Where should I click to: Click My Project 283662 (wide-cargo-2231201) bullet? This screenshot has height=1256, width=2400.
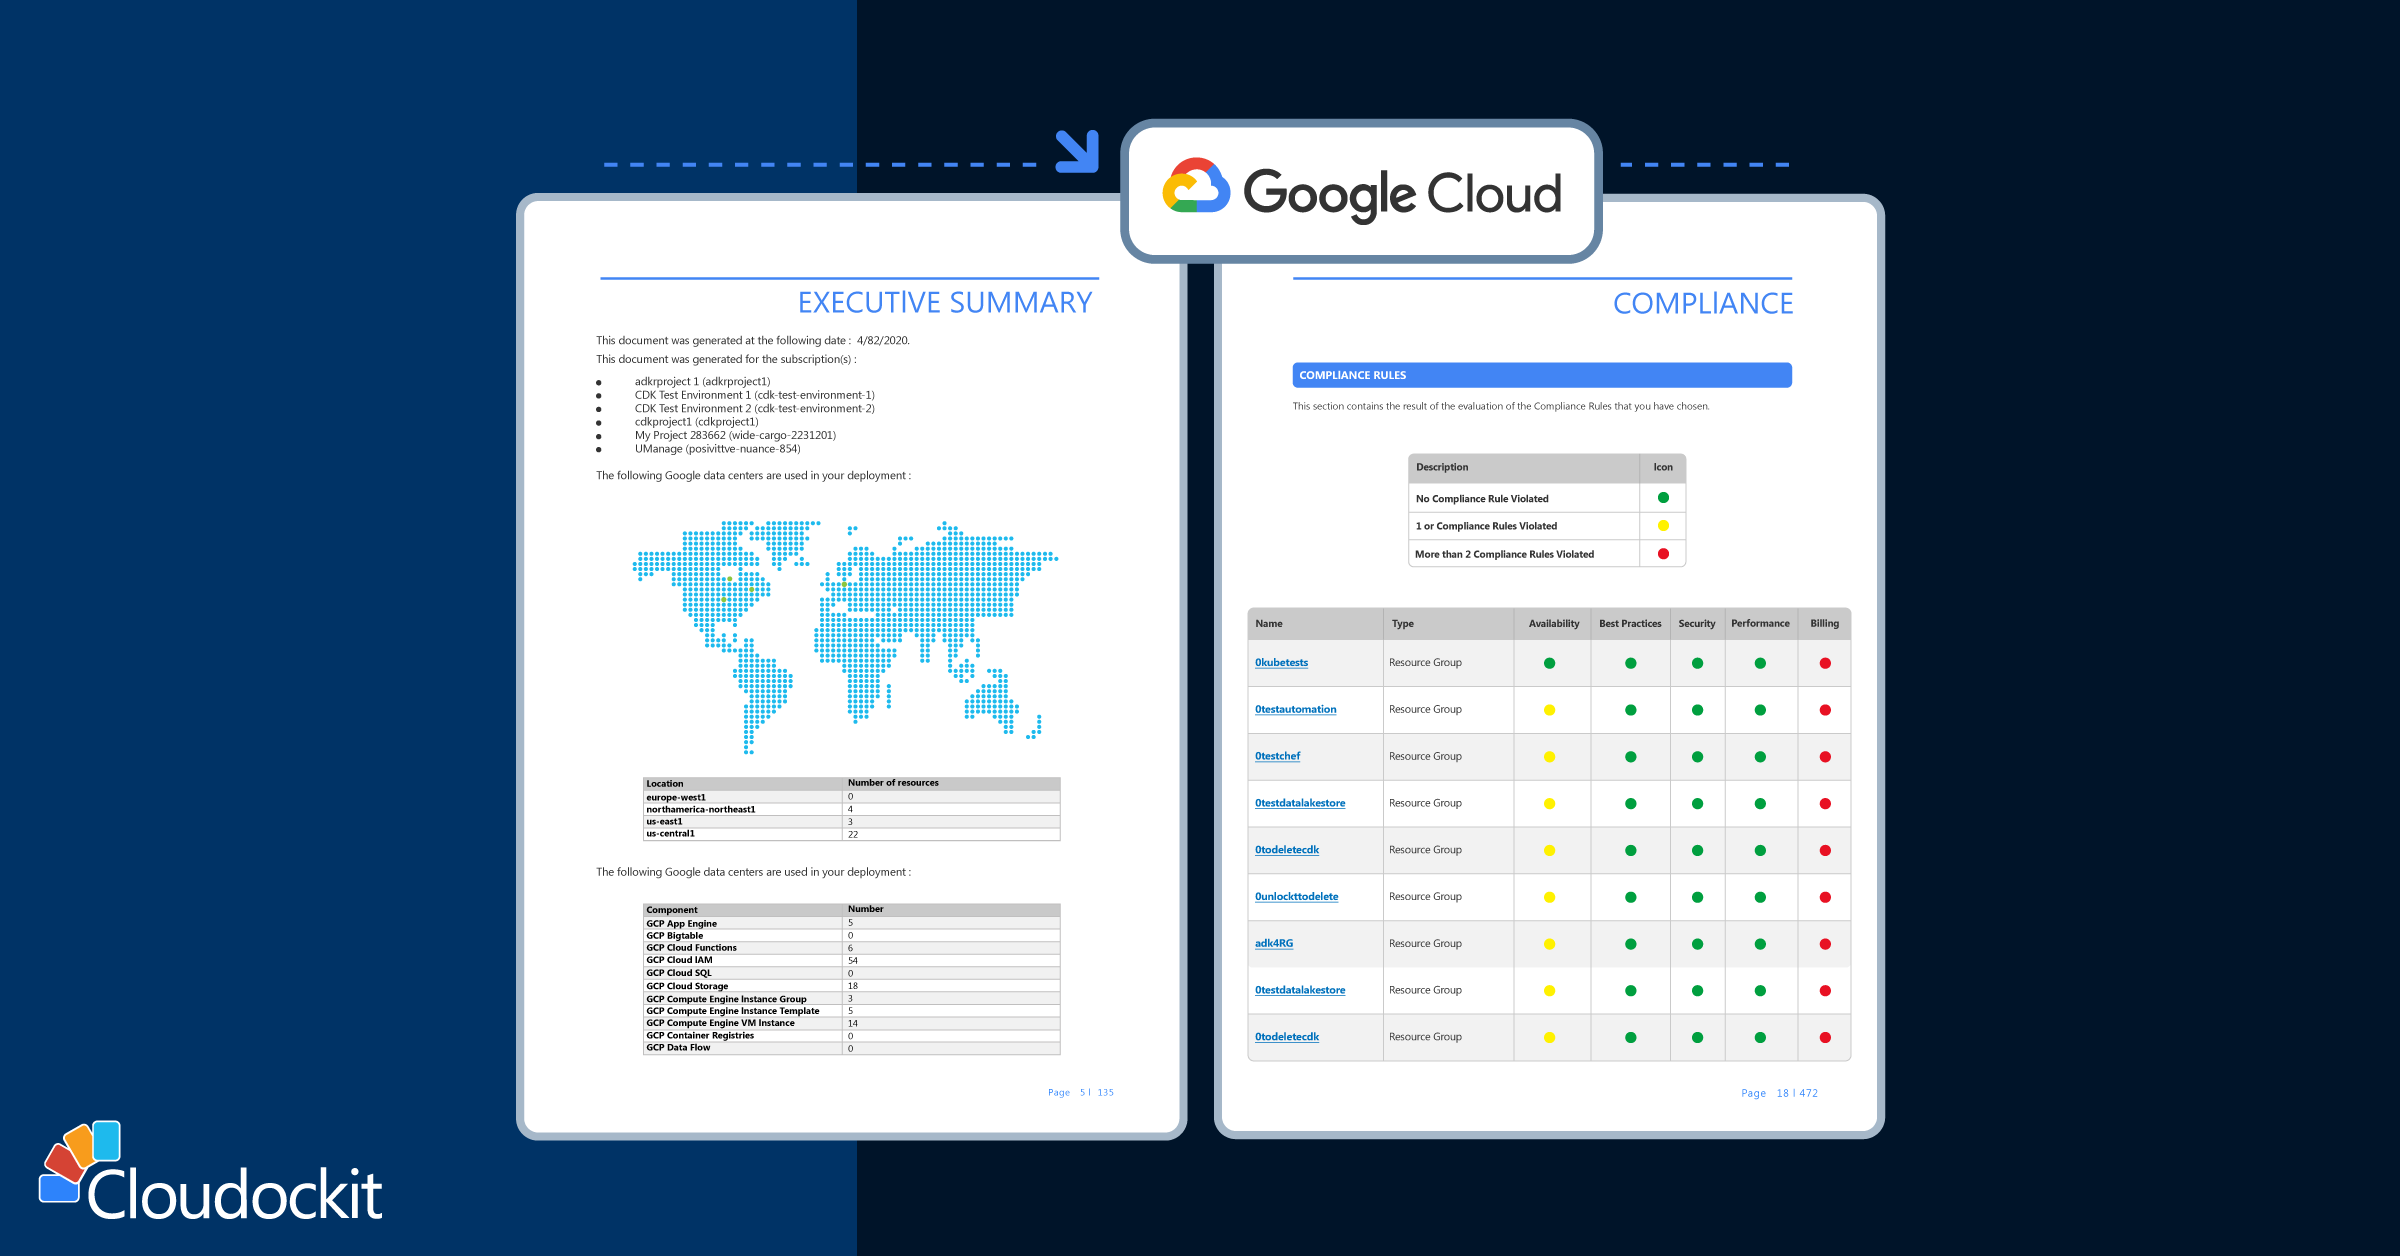point(735,435)
